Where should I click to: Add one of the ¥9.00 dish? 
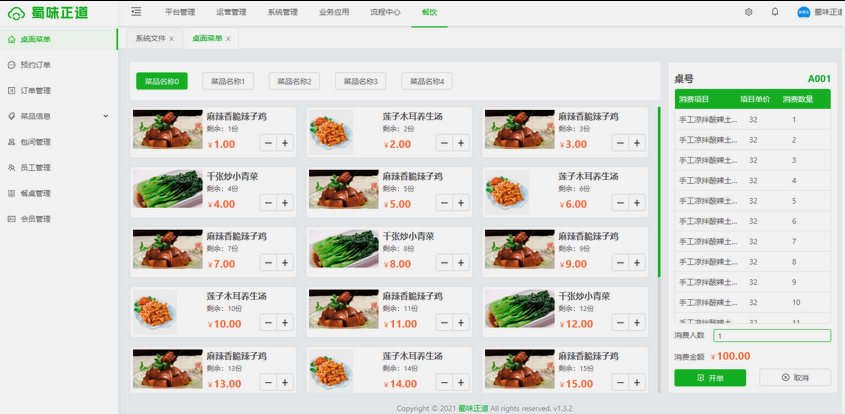637,263
